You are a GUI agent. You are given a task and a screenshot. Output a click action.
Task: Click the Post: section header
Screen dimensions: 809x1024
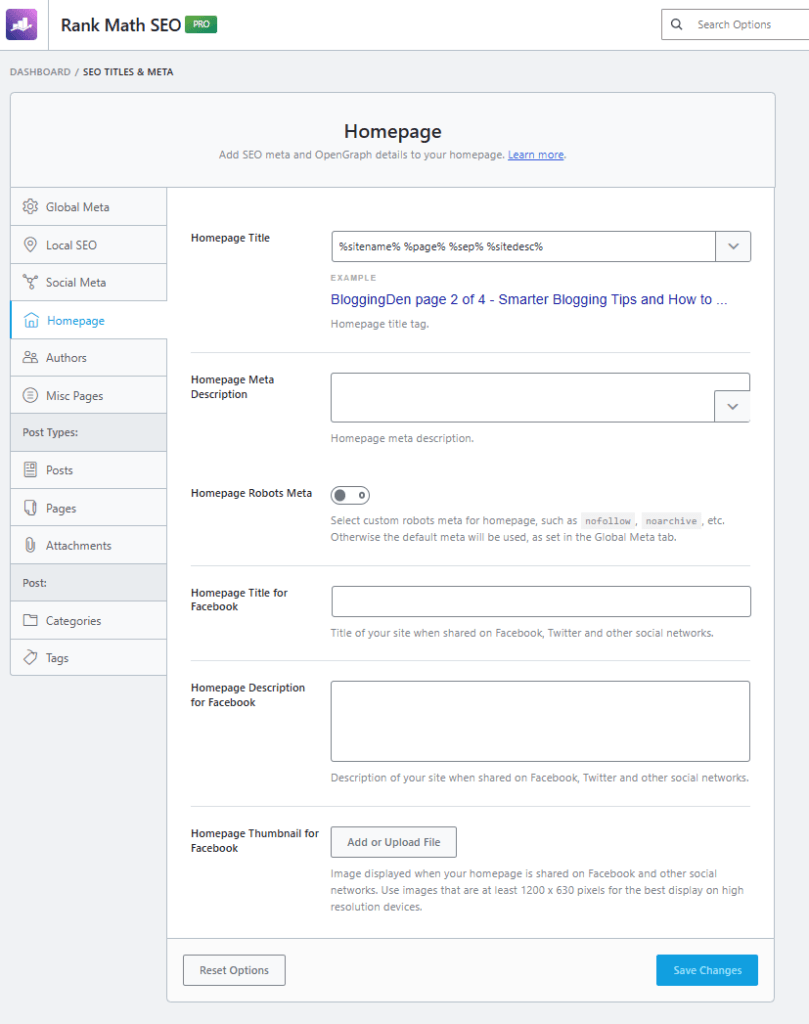tap(89, 583)
